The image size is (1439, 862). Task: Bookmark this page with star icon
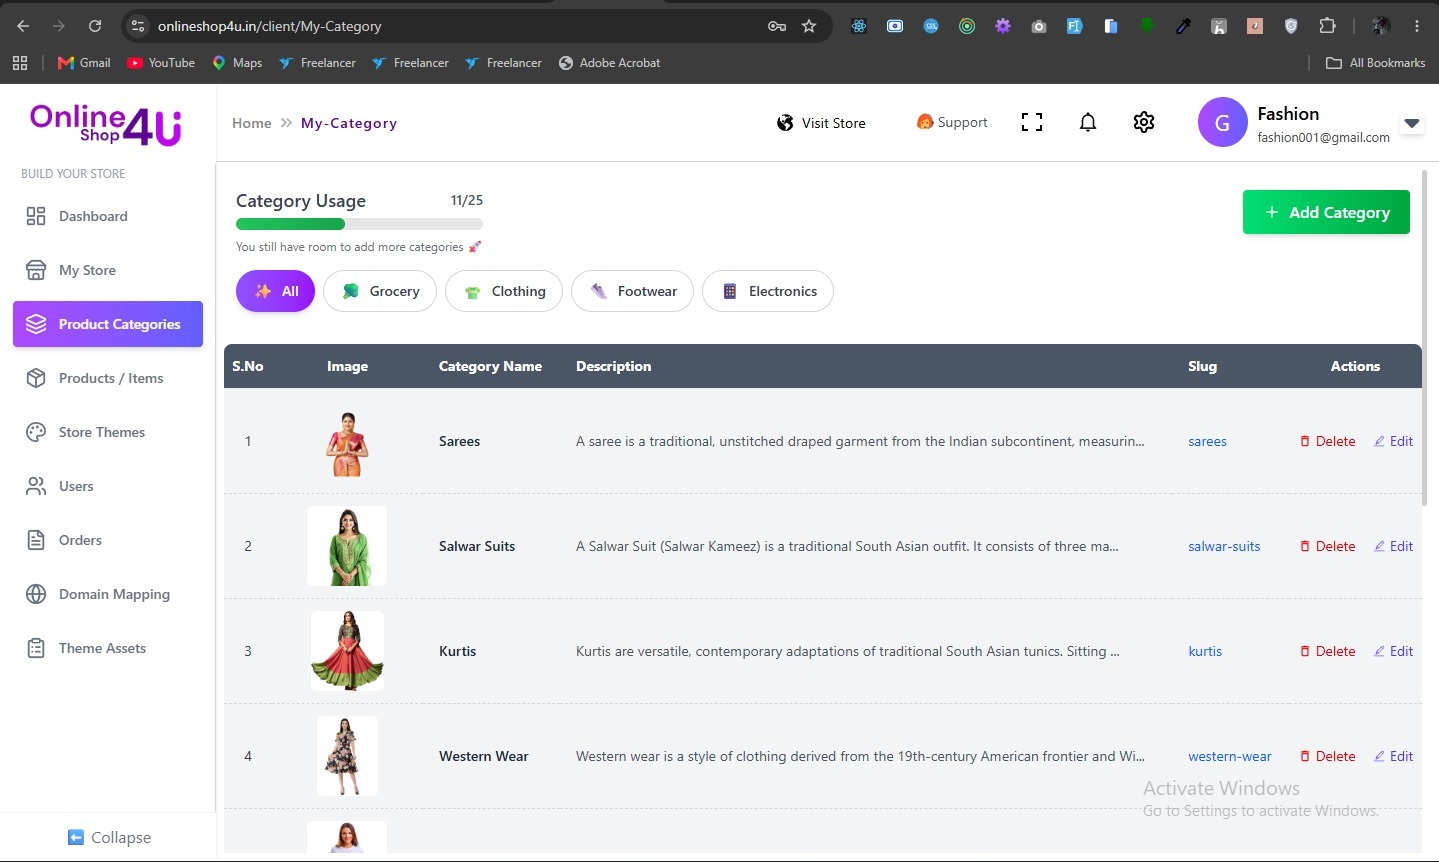pyautogui.click(x=809, y=26)
